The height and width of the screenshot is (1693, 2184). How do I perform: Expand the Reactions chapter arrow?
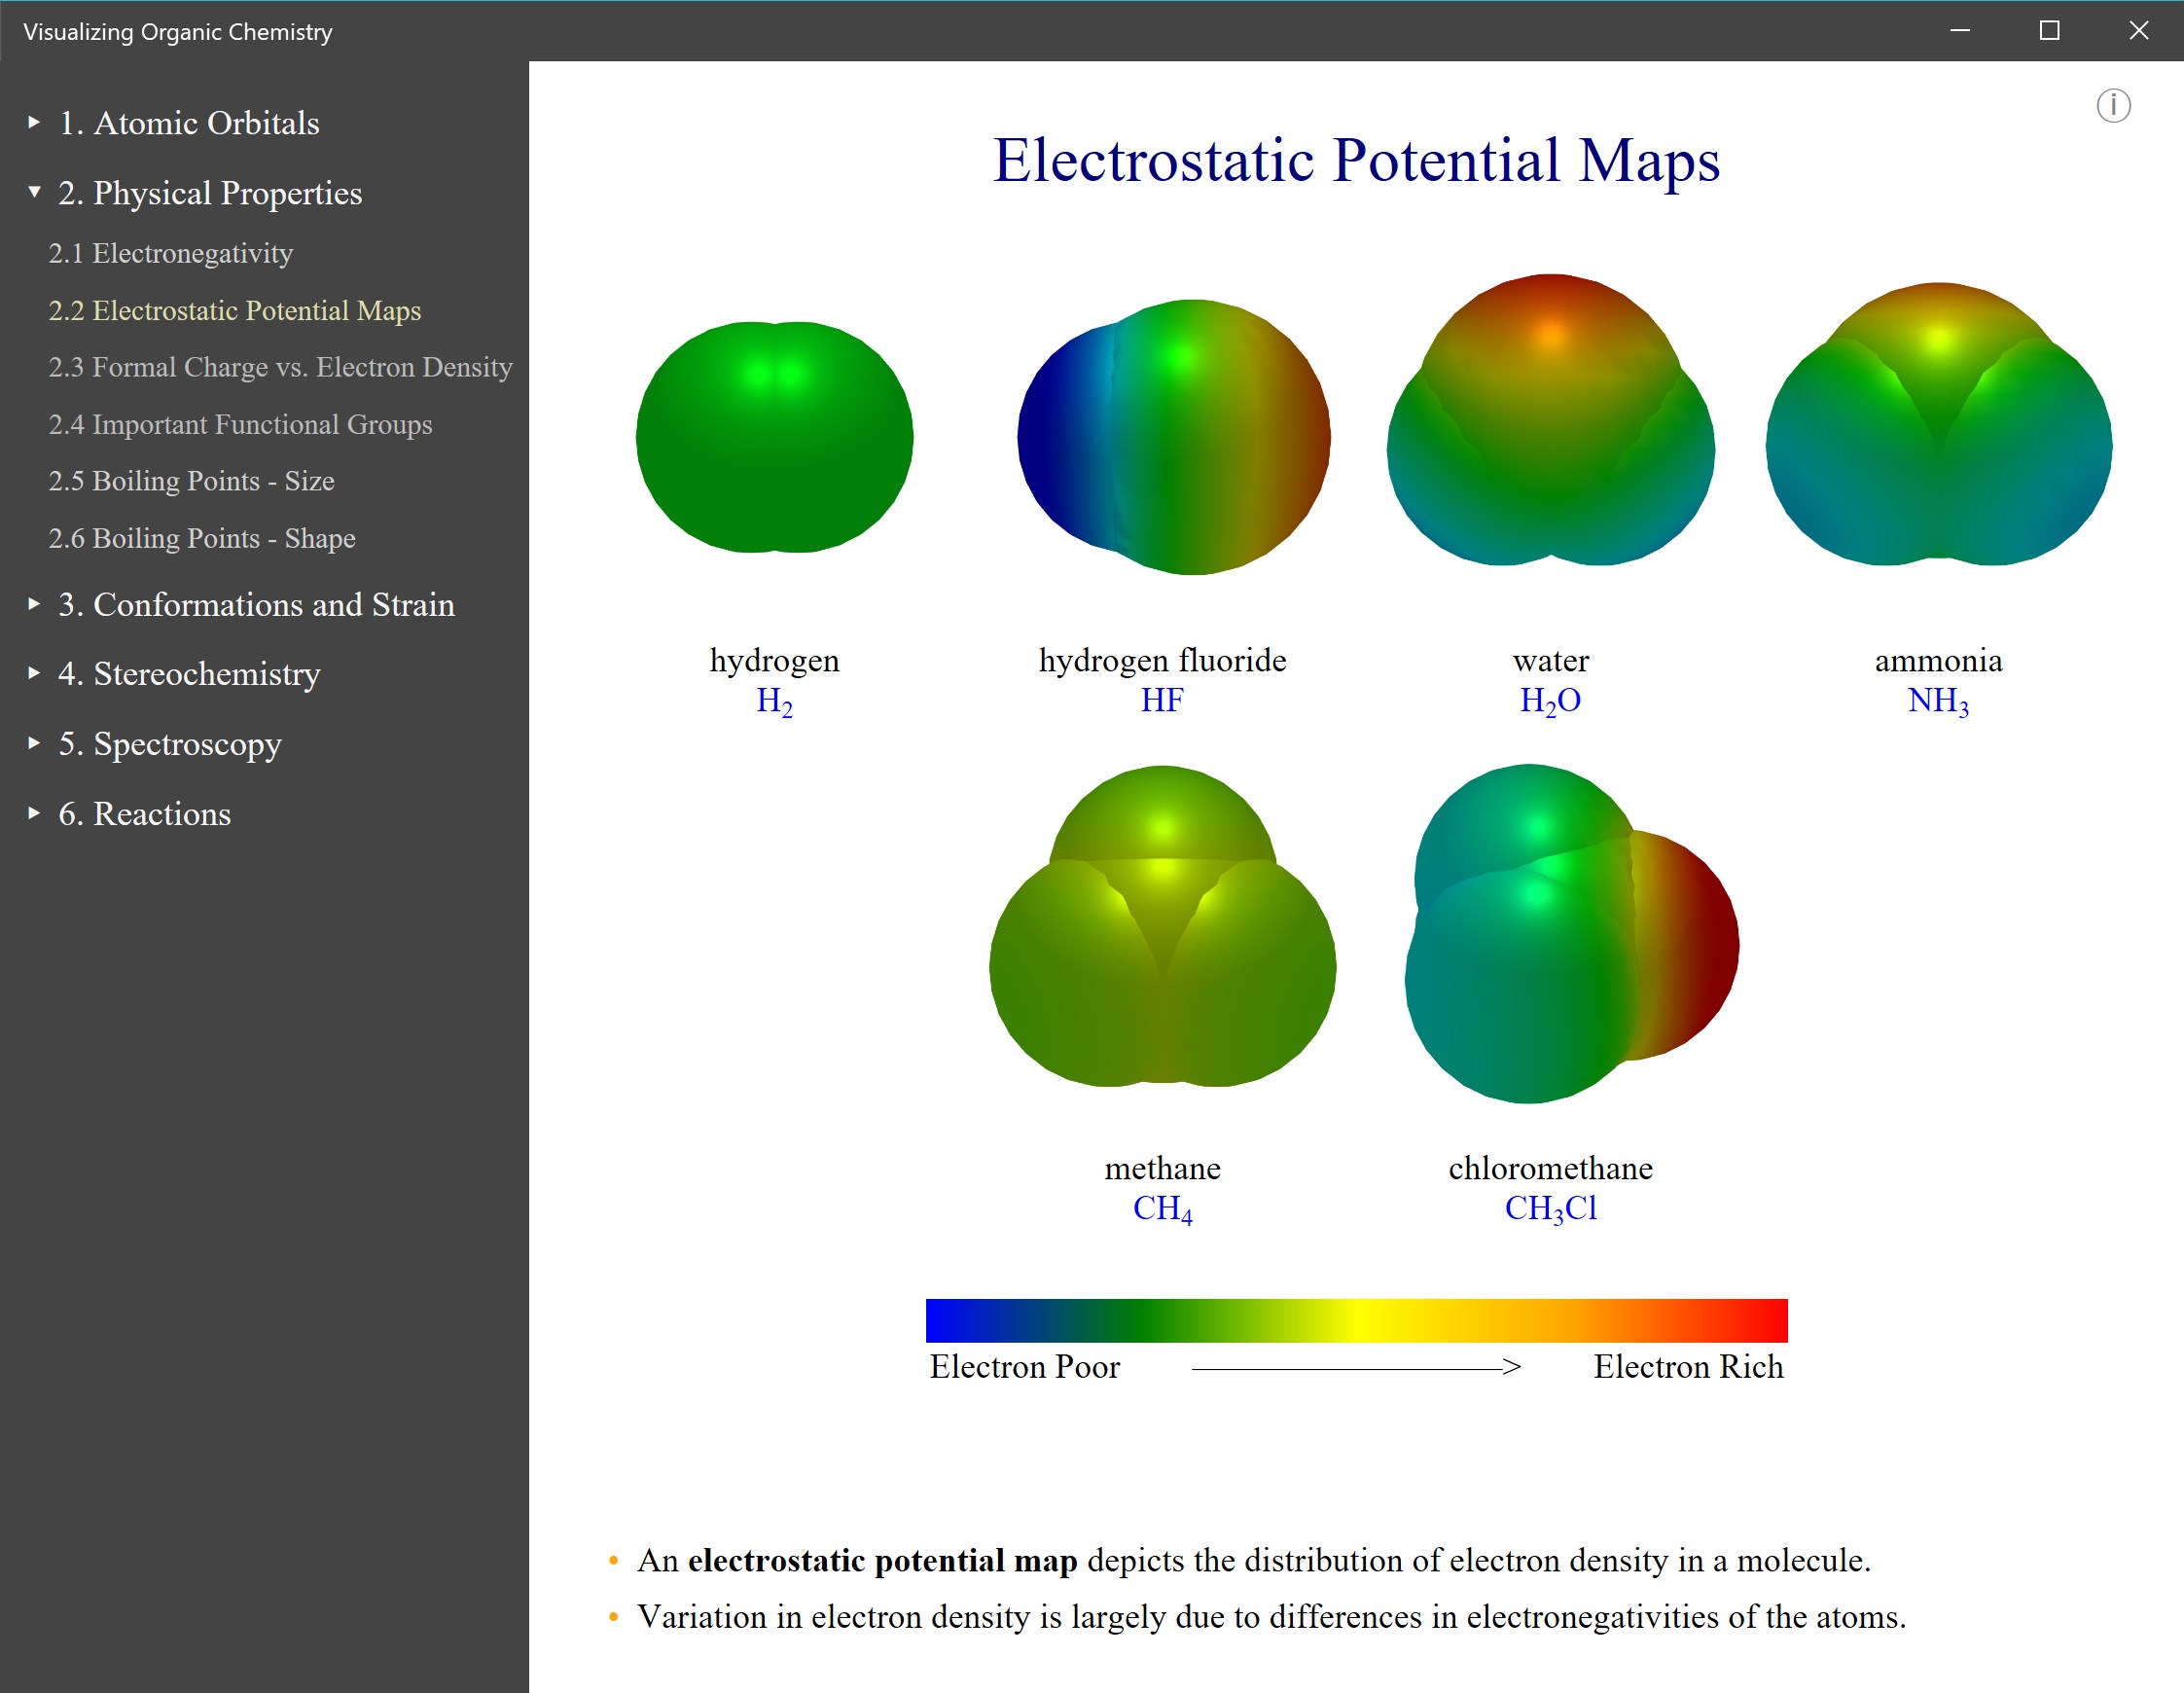34,813
